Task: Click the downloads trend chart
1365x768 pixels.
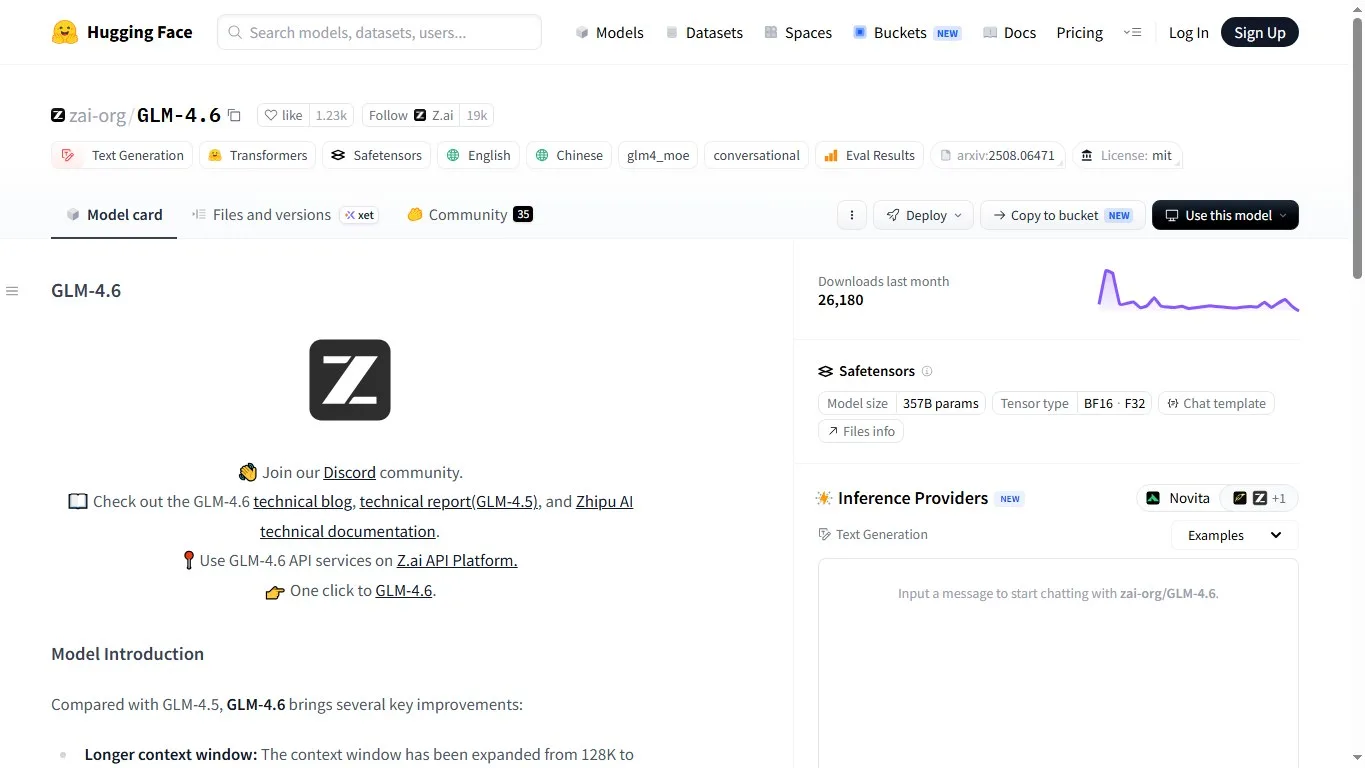Action: pyautogui.click(x=1198, y=290)
